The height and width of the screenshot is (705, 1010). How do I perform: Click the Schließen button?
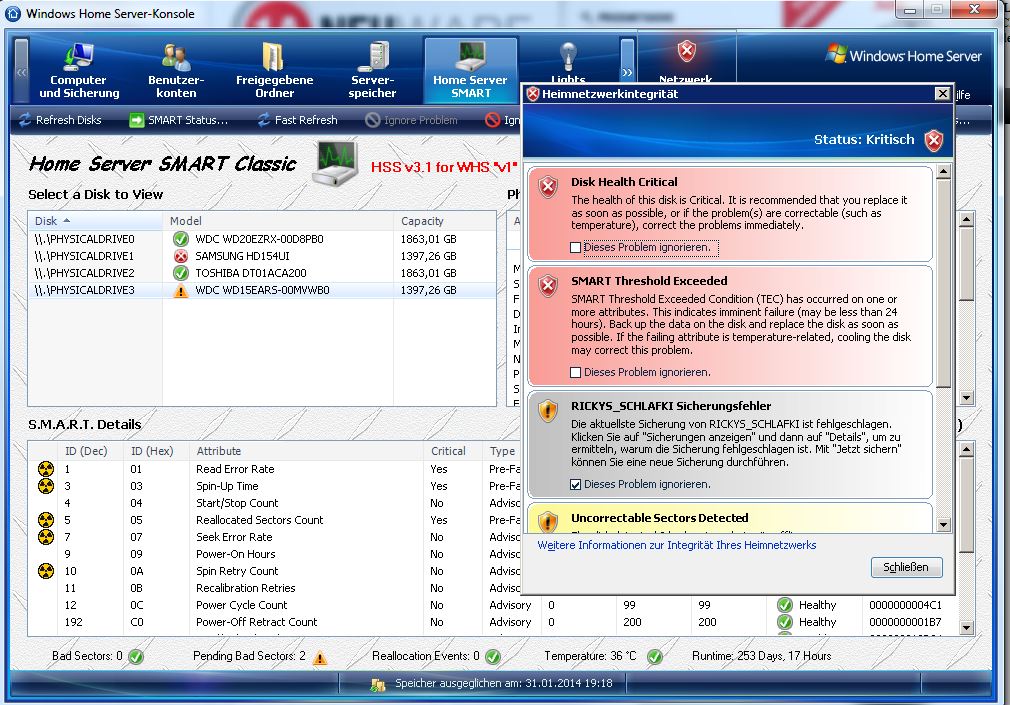point(906,567)
